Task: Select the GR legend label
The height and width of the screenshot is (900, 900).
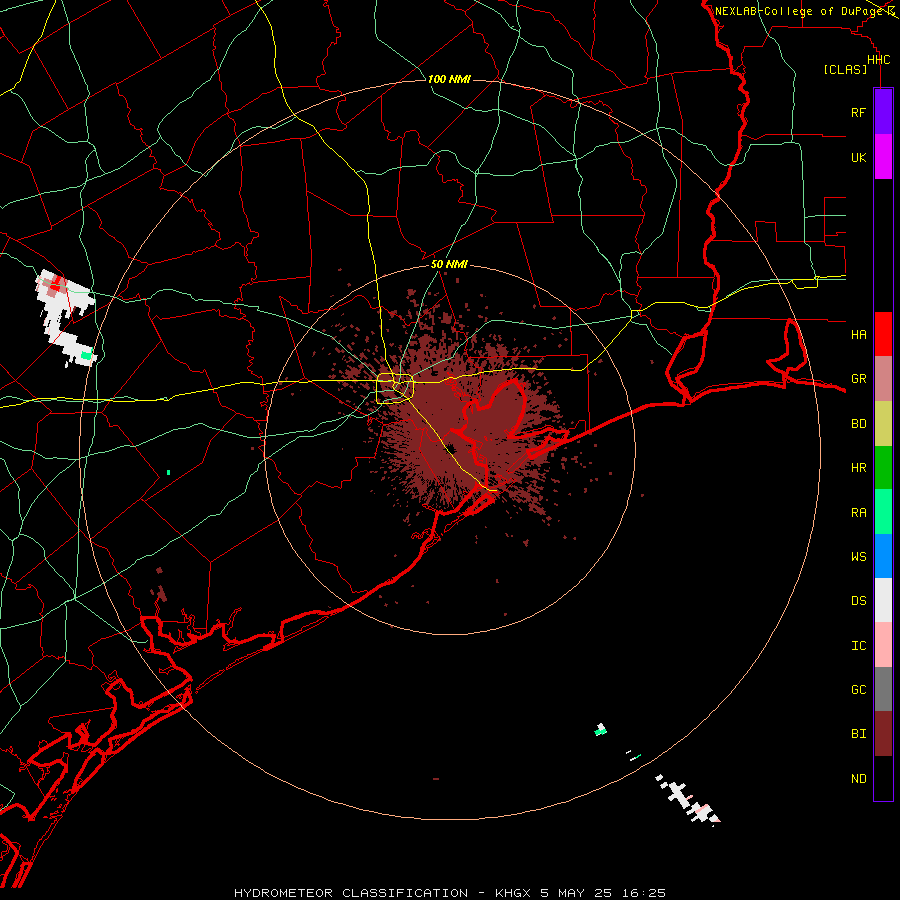Action: (x=858, y=379)
